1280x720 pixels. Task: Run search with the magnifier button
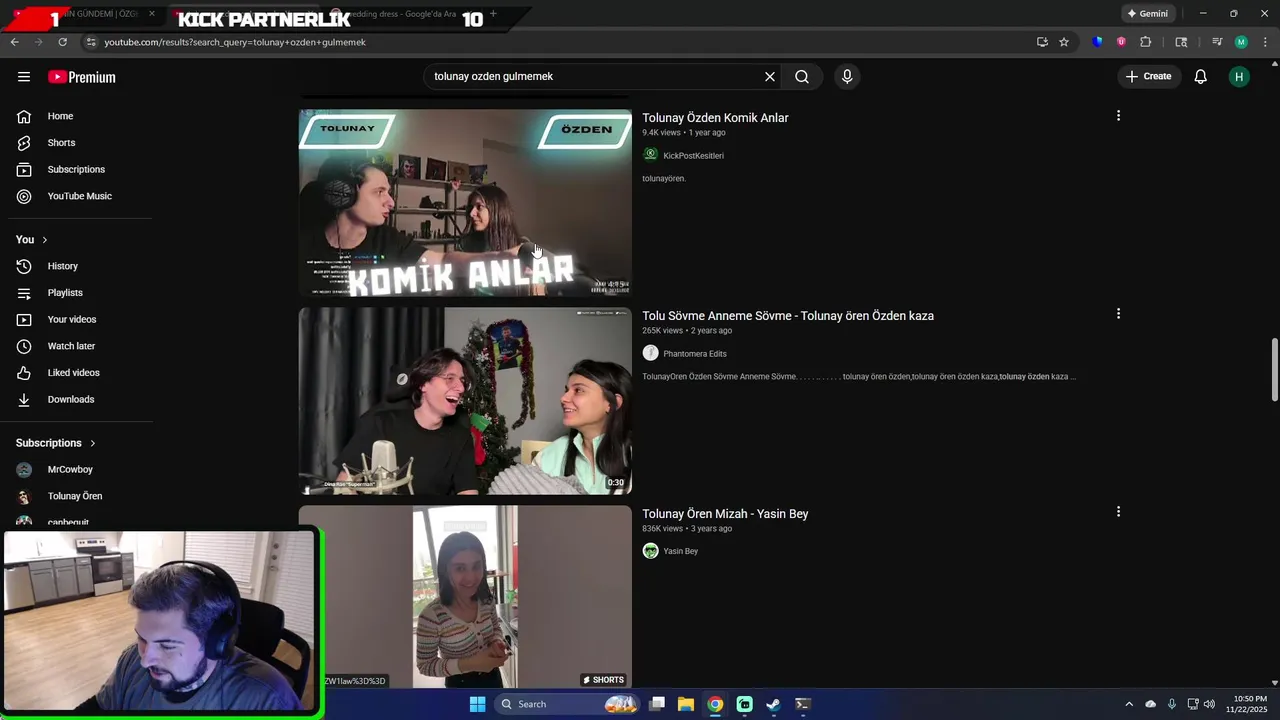802,77
